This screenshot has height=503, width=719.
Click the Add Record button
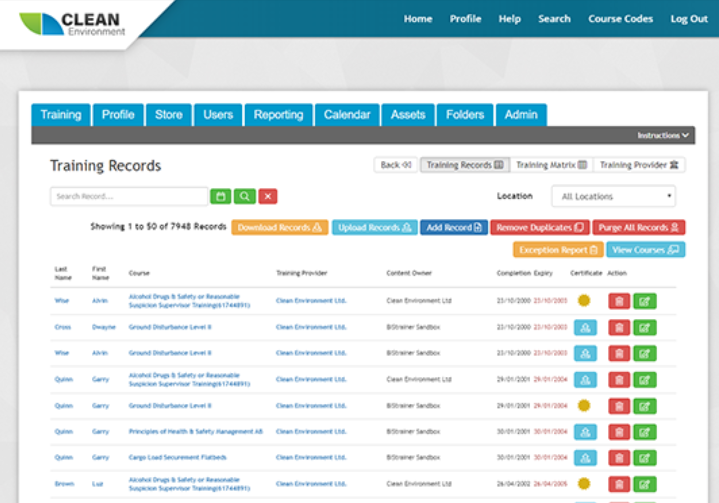454,227
